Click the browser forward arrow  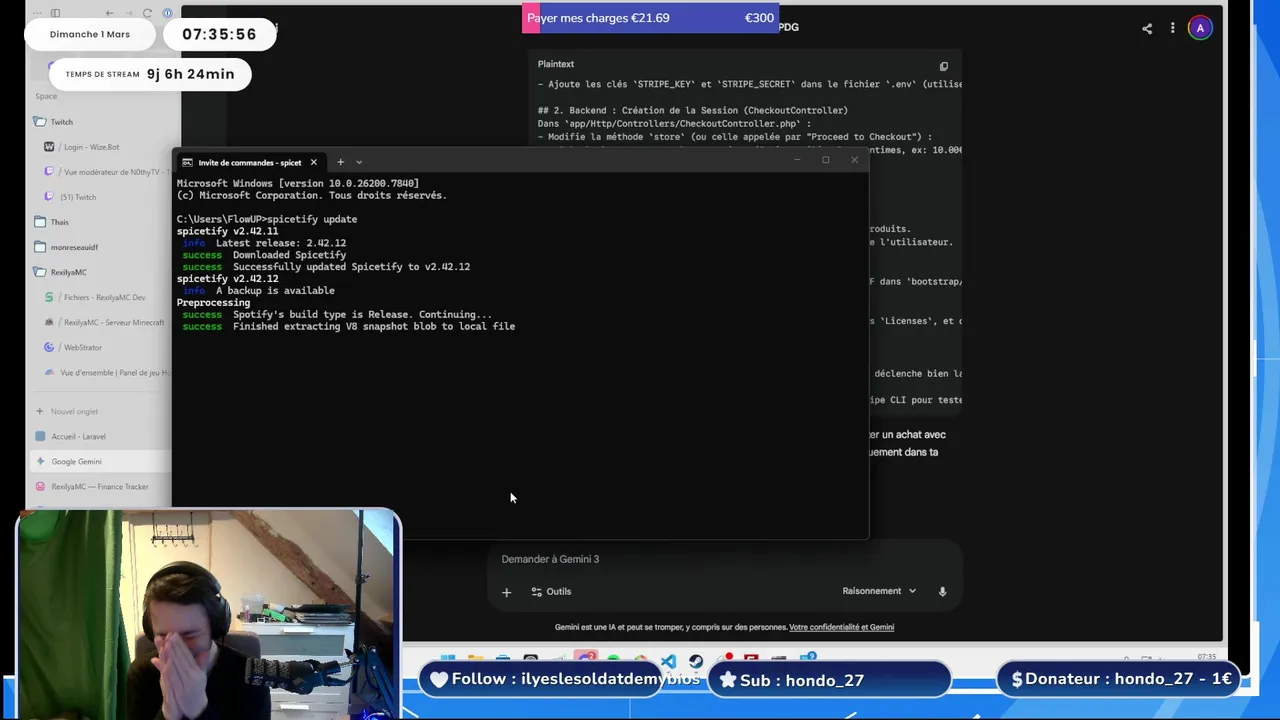coord(128,13)
